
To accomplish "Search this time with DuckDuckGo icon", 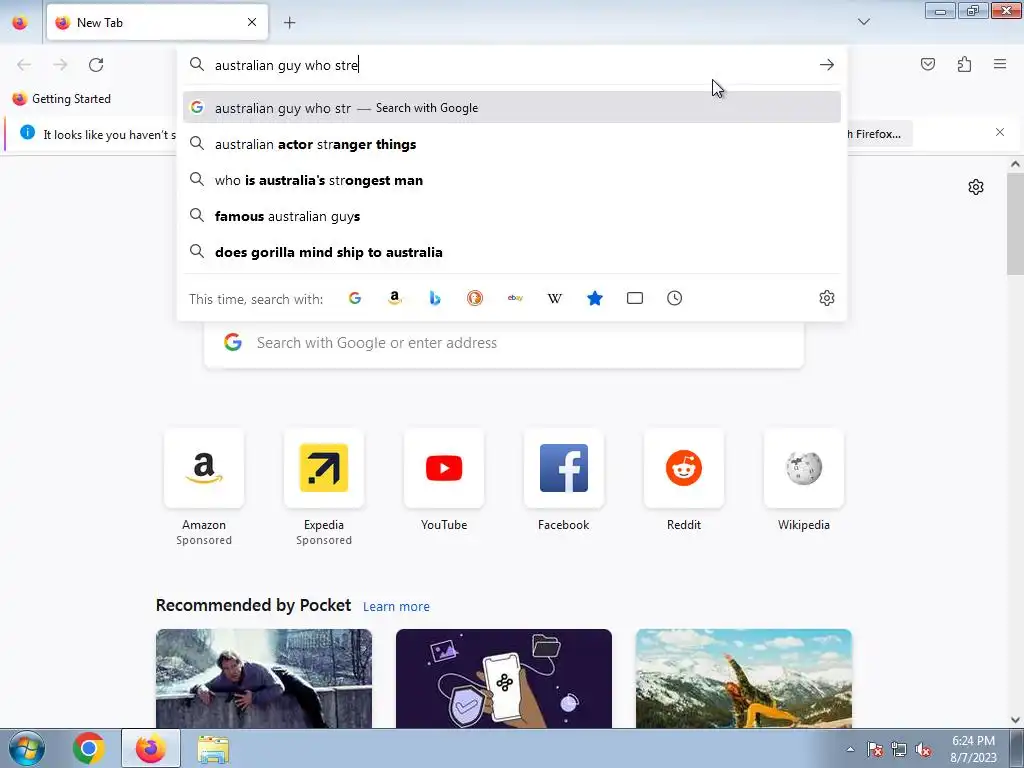I will (x=475, y=298).
